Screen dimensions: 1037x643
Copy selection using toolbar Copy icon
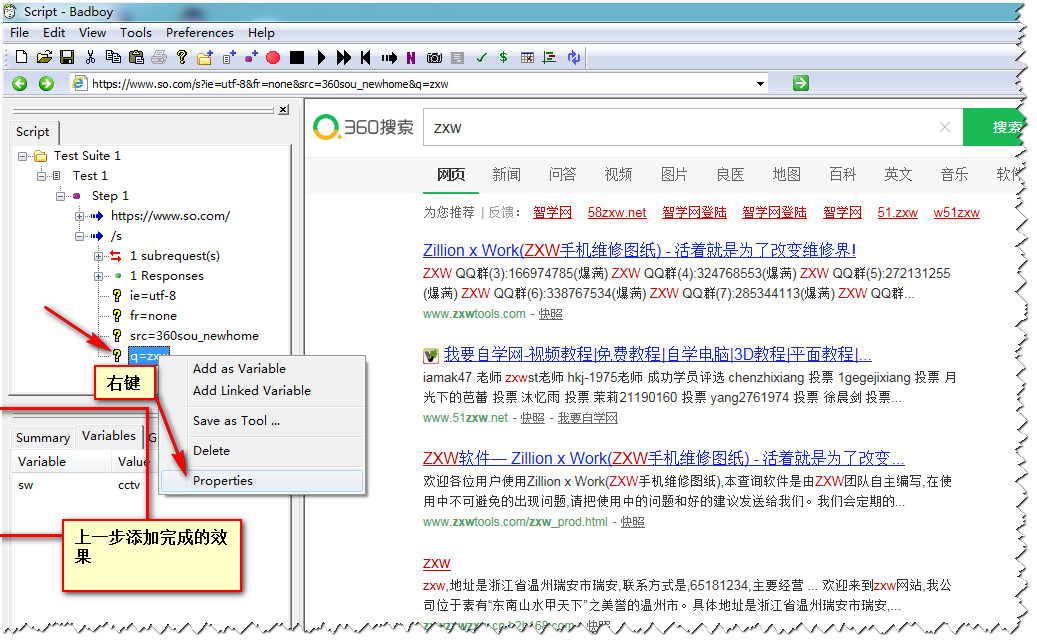tap(113, 58)
